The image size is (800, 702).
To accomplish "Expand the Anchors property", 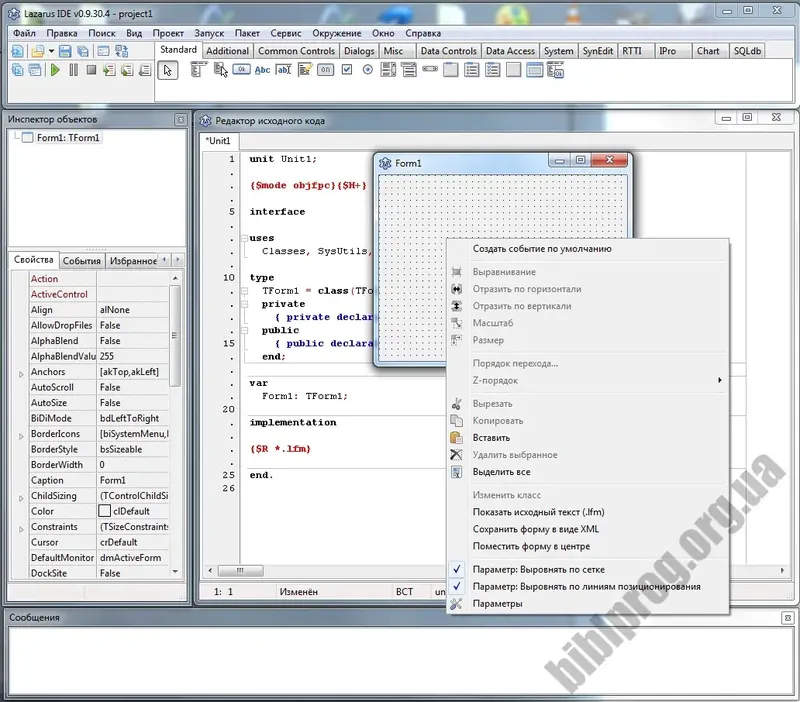I will (x=21, y=374).
